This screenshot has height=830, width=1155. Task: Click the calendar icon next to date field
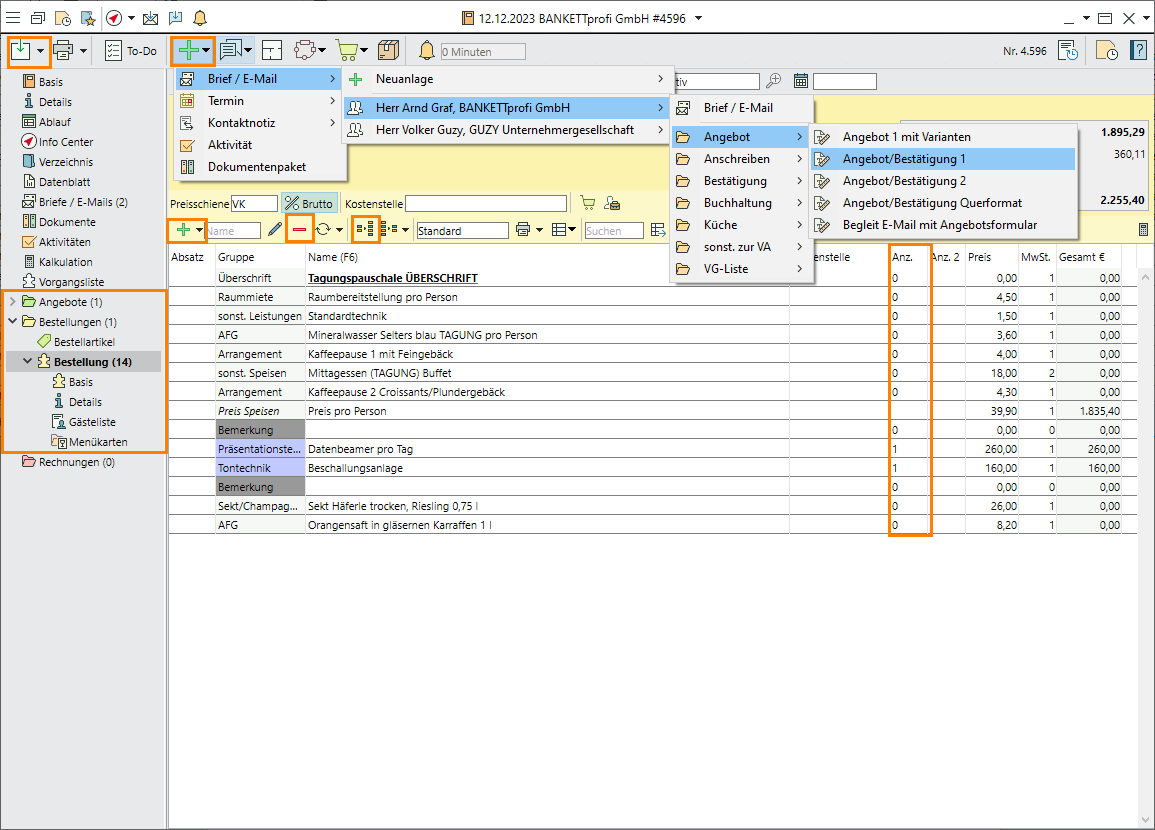pos(801,81)
